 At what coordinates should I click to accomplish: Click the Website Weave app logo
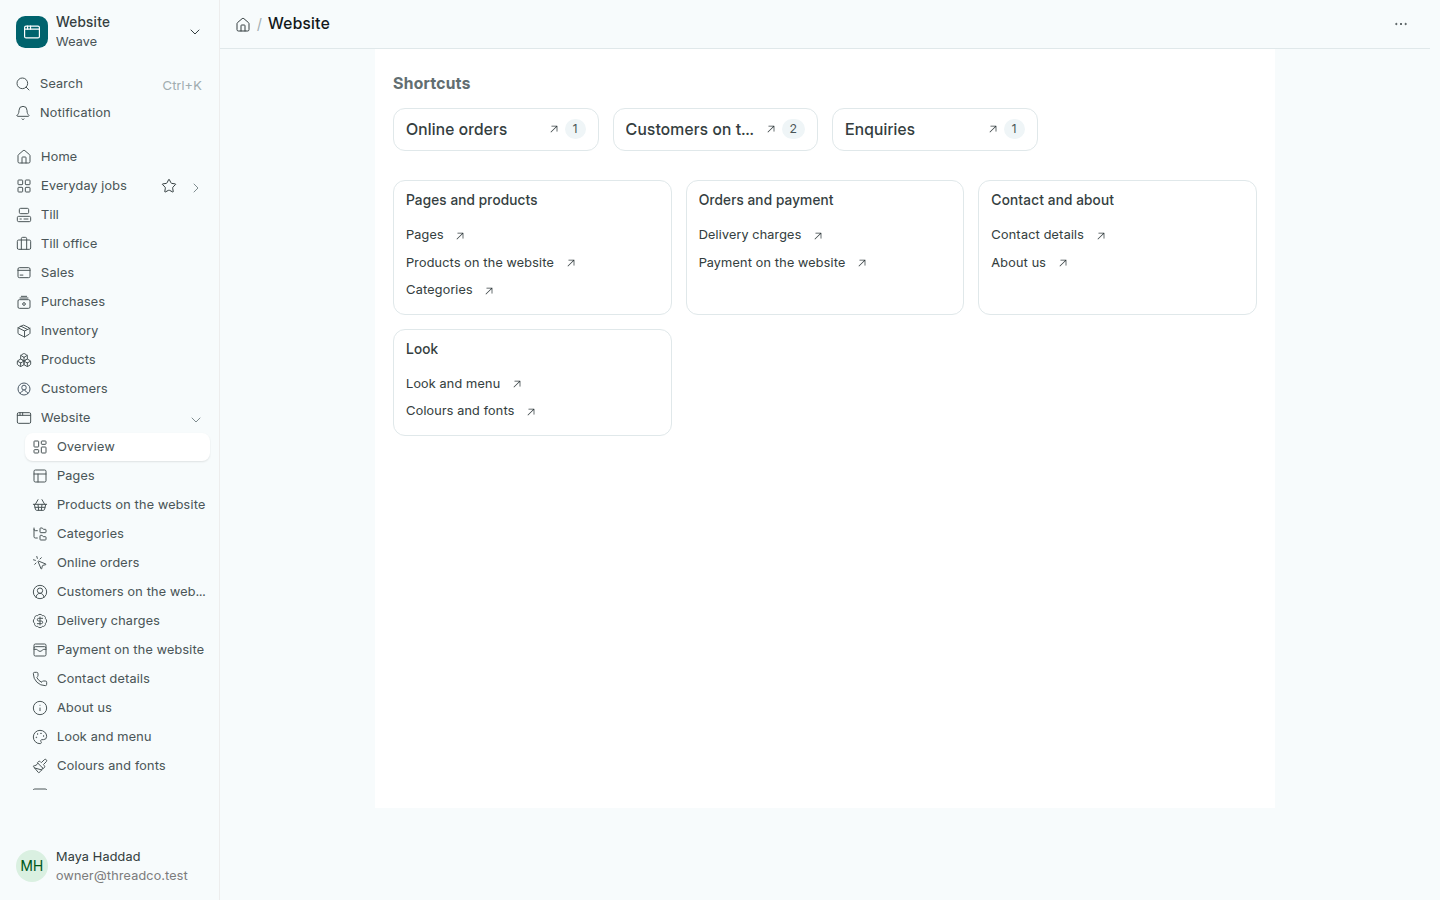pyautogui.click(x=32, y=32)
